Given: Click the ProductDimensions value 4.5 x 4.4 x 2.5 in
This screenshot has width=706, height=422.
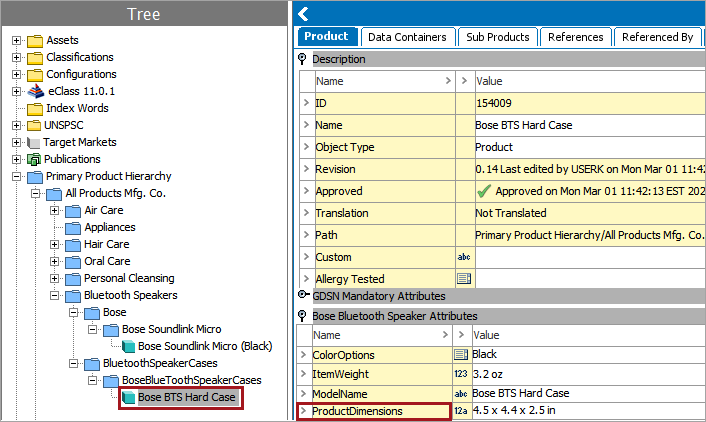Looking at the screenshot, I should (x=514, y=410).
